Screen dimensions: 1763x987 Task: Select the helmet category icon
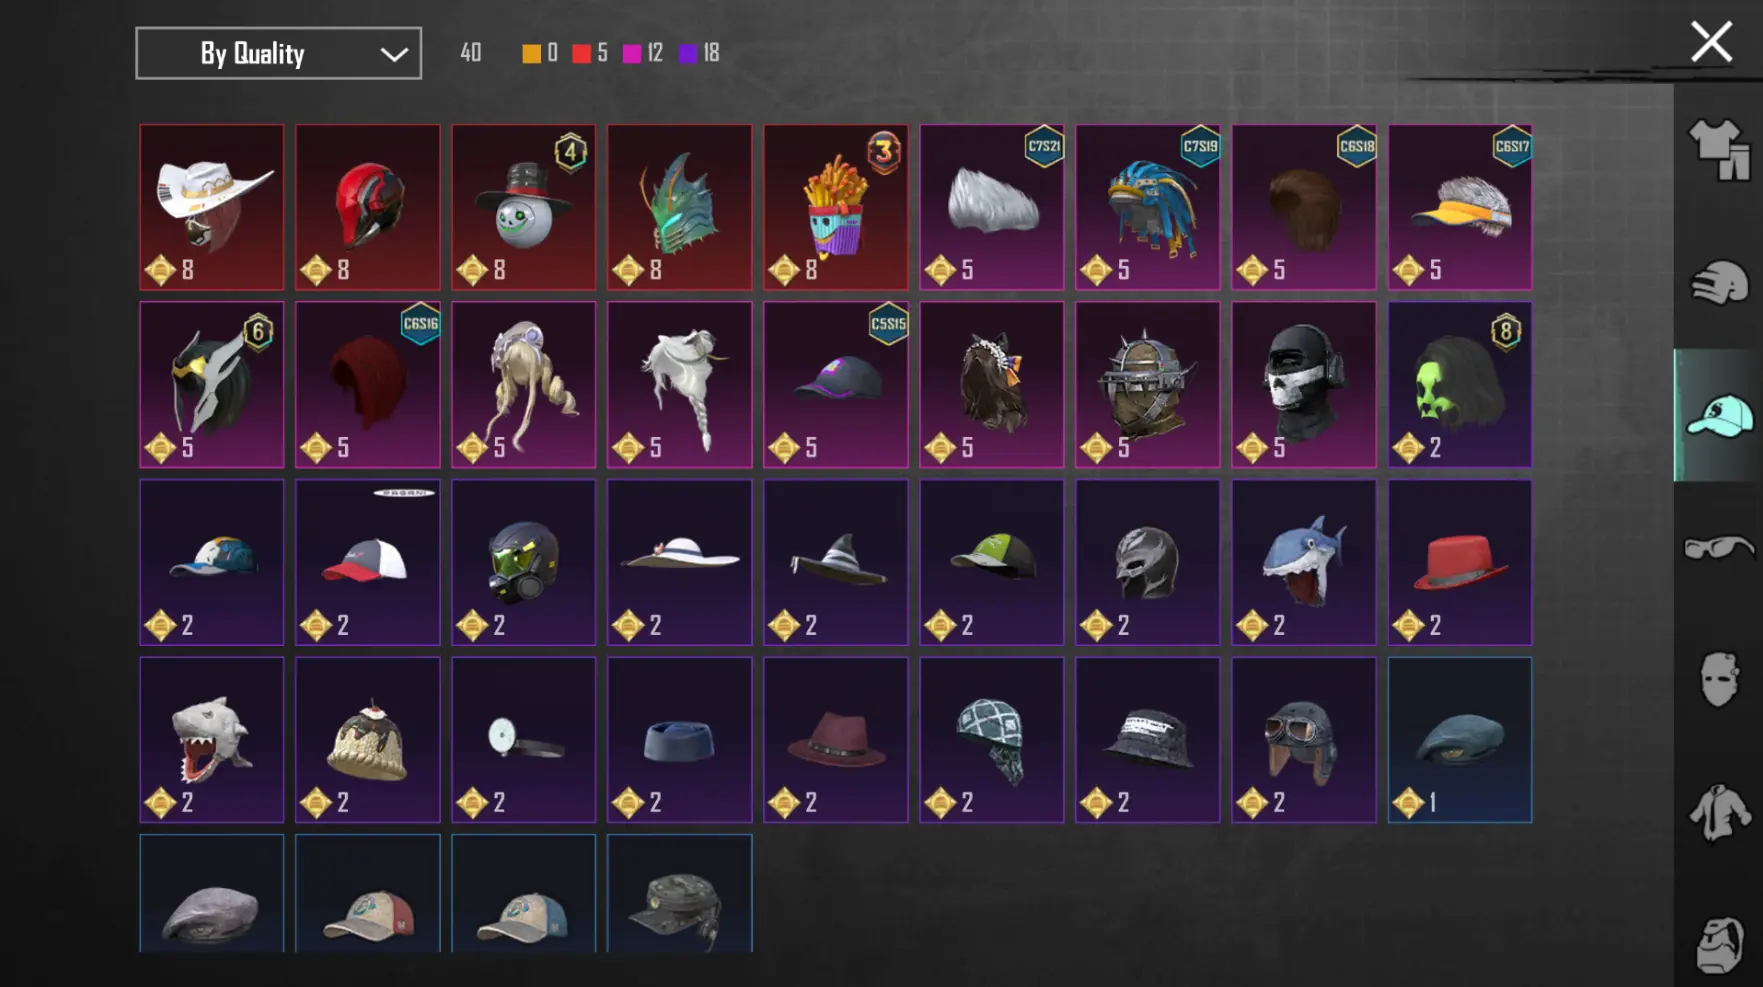point(1719,282)
